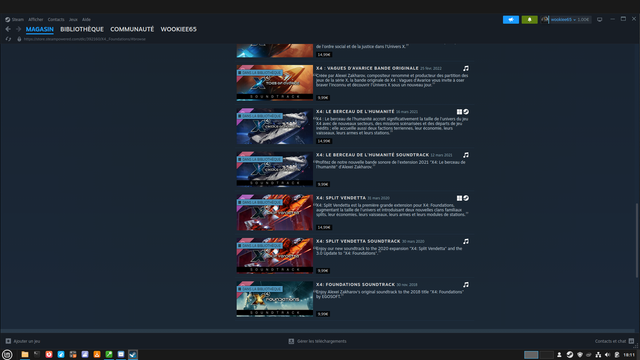This screenshot has height=360, width=640.
Task: Open X4: Le Berceau de l'Humanité title
Action: pyautogui.click(x=355, y=111)
